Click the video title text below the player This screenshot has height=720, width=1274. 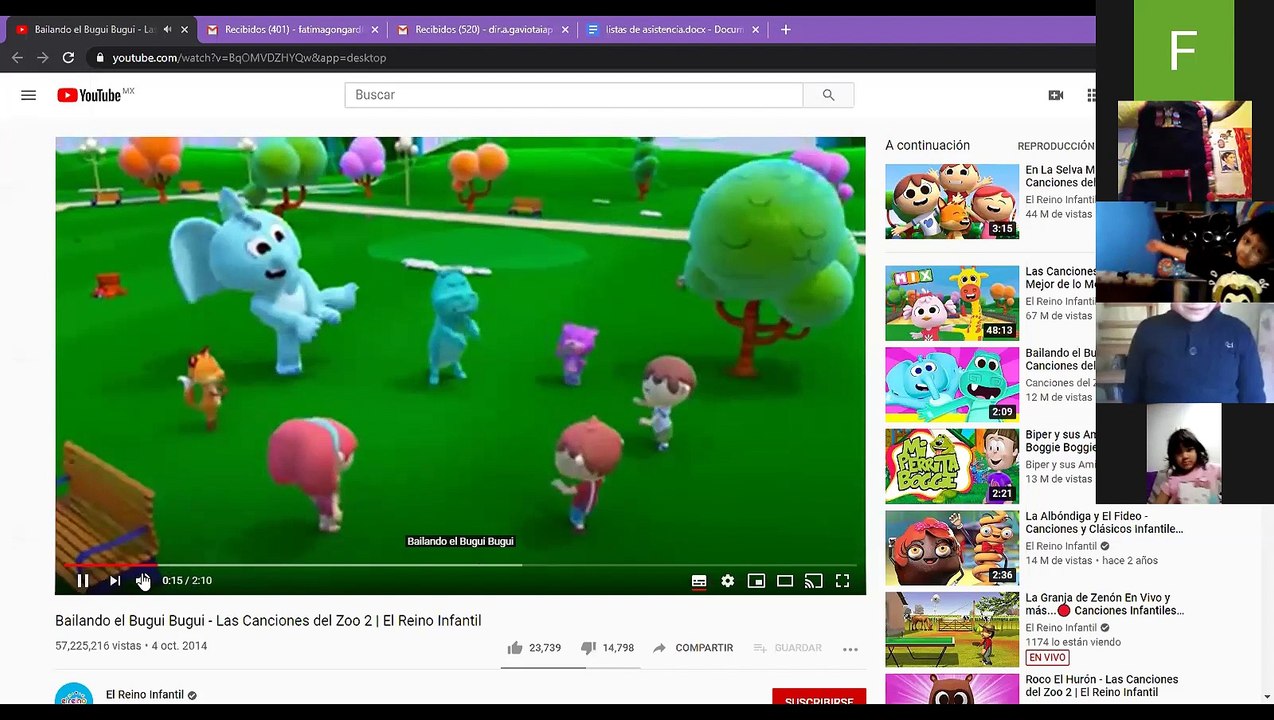pos(268,621)
